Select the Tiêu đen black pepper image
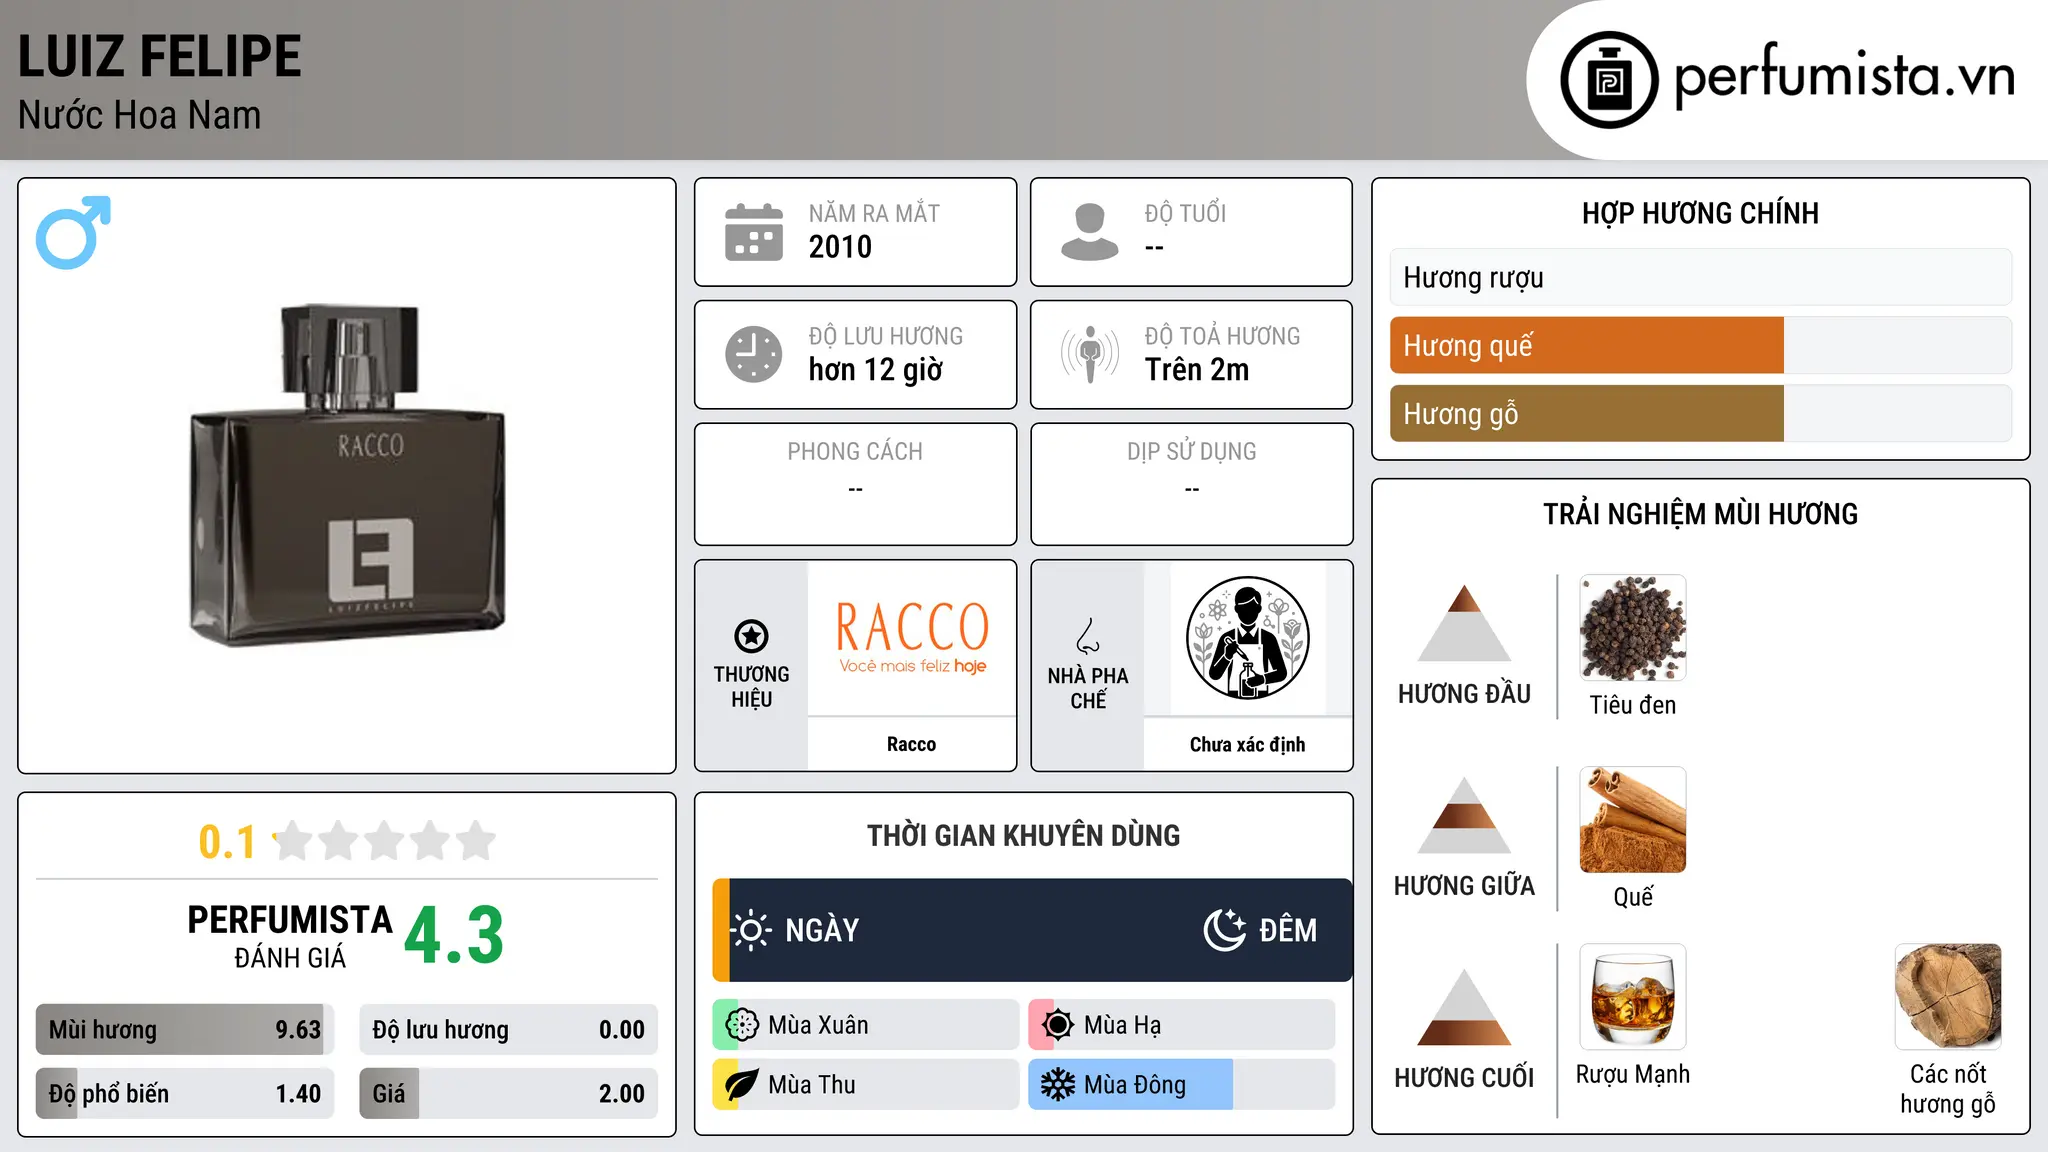 (x=1633, y=628)
